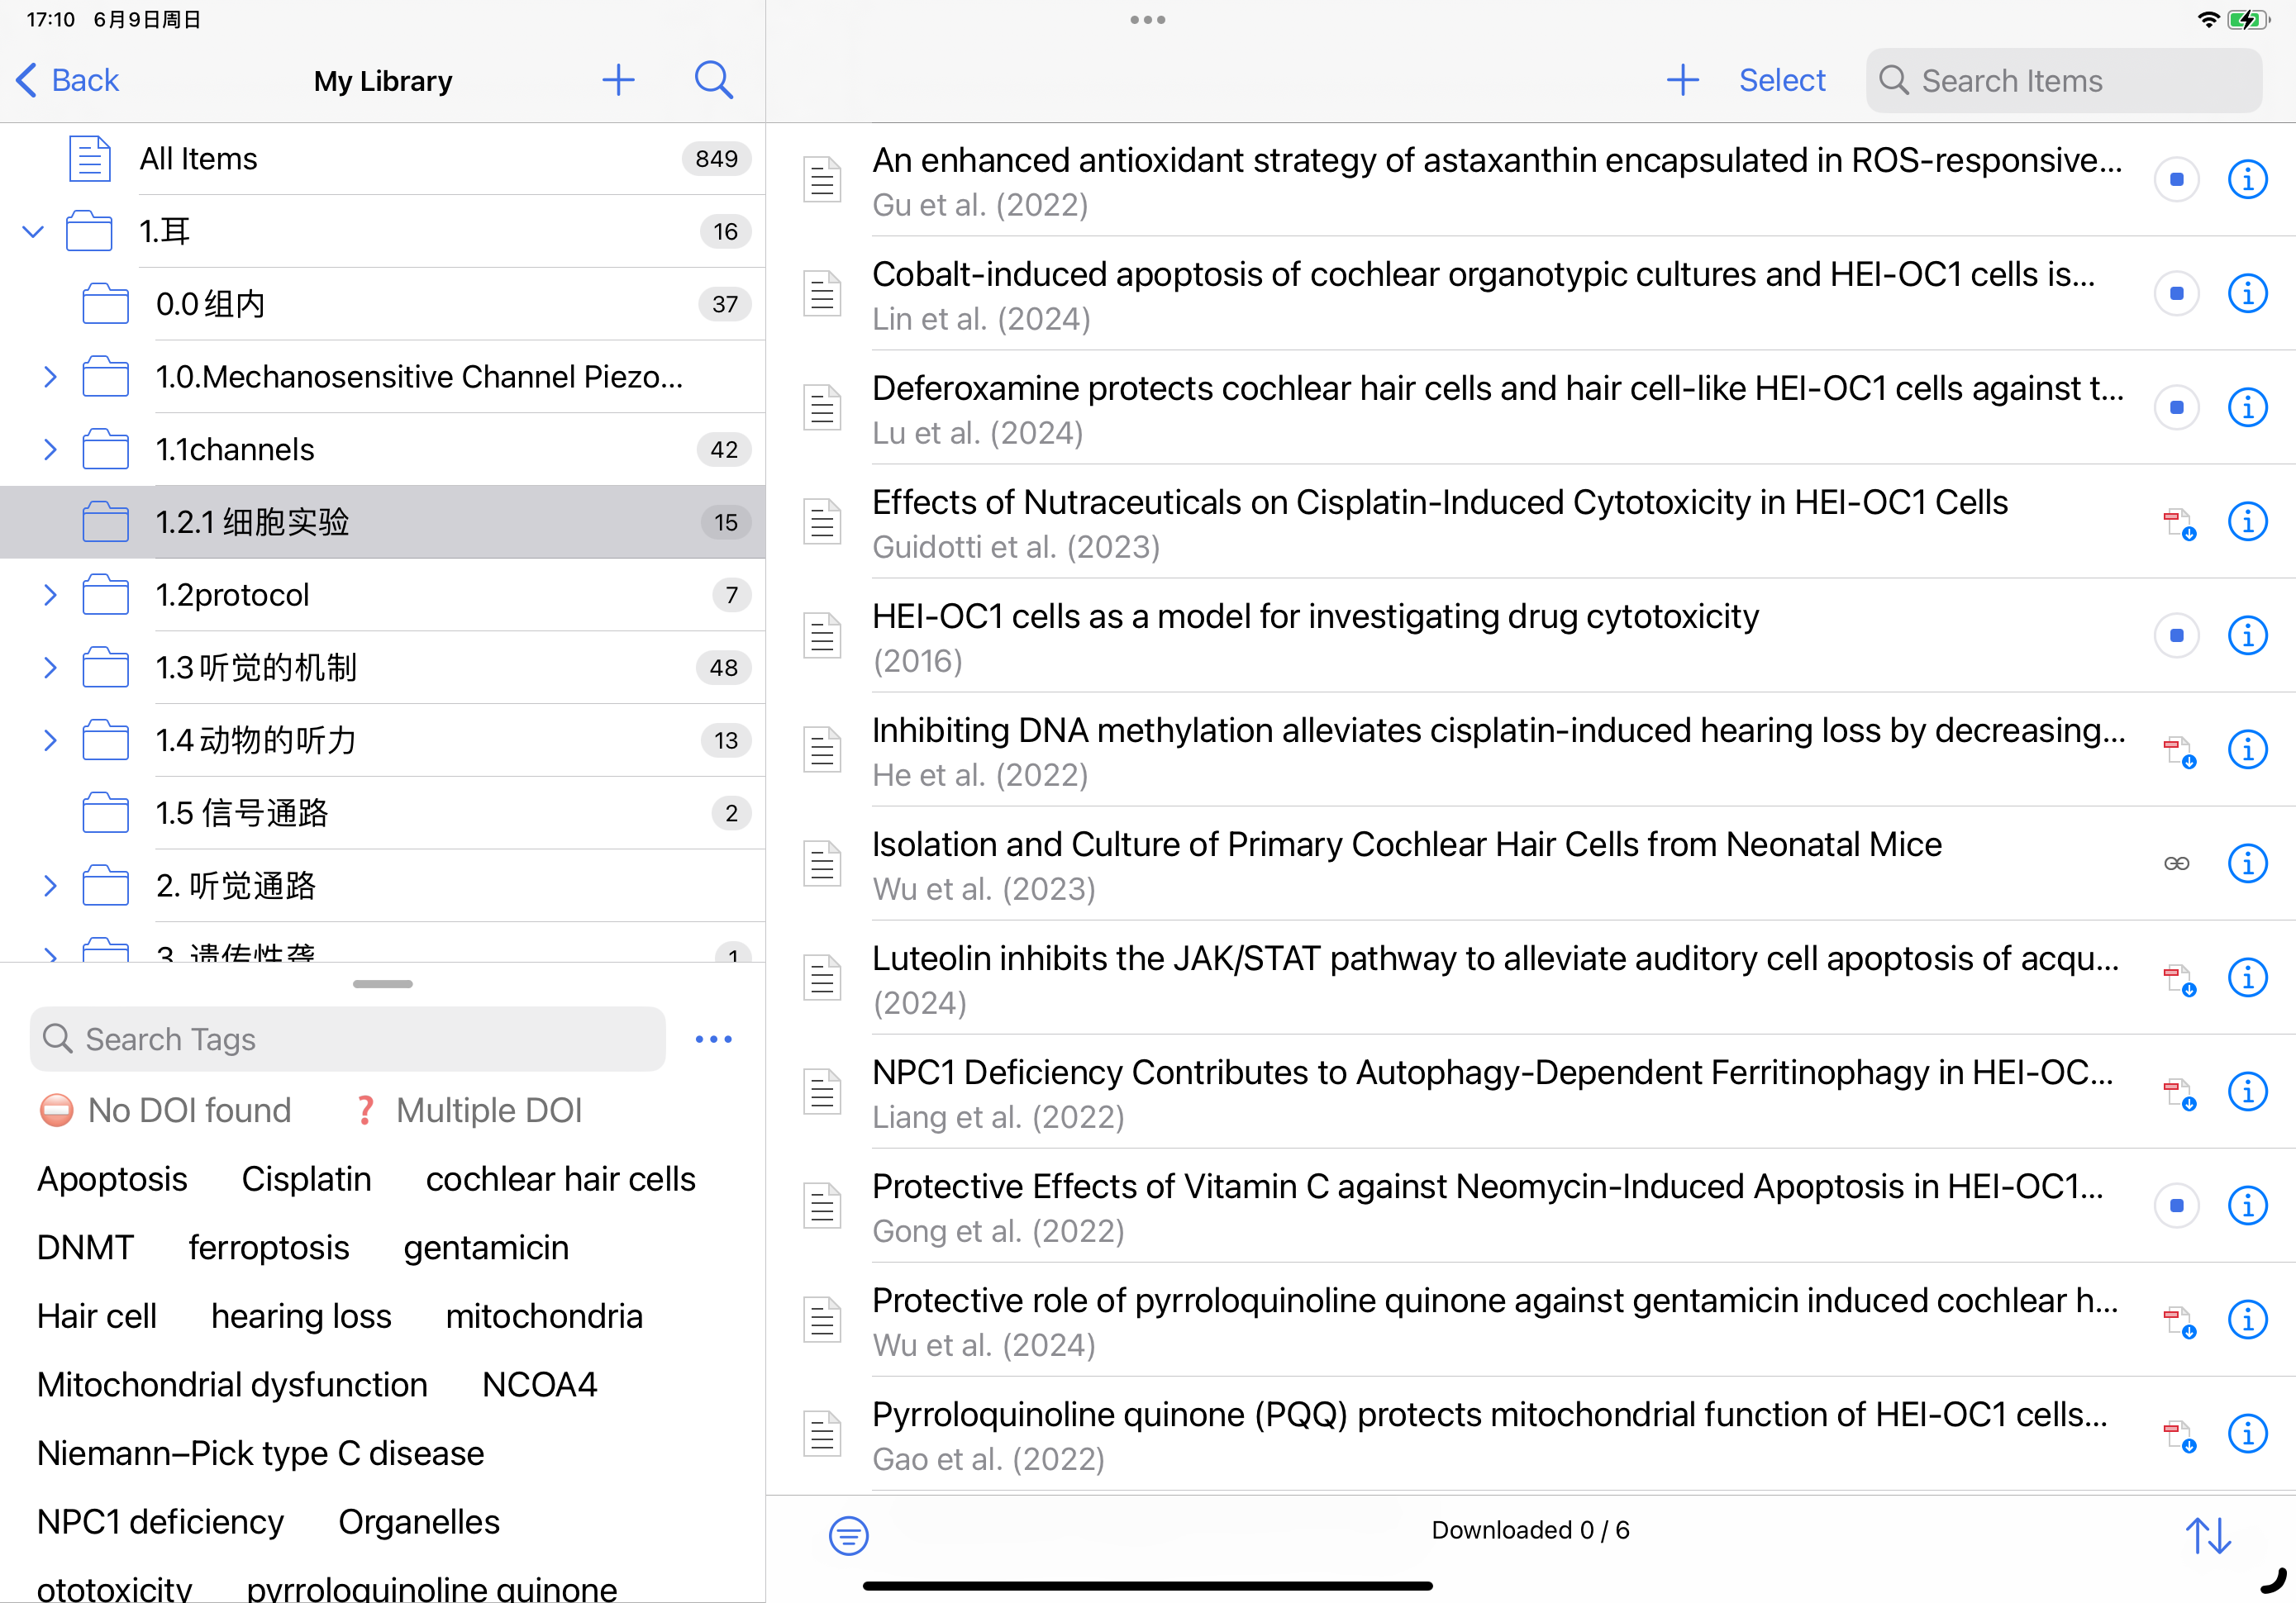Tap the Wi-Fi status icon

(x=2208, y=20)
